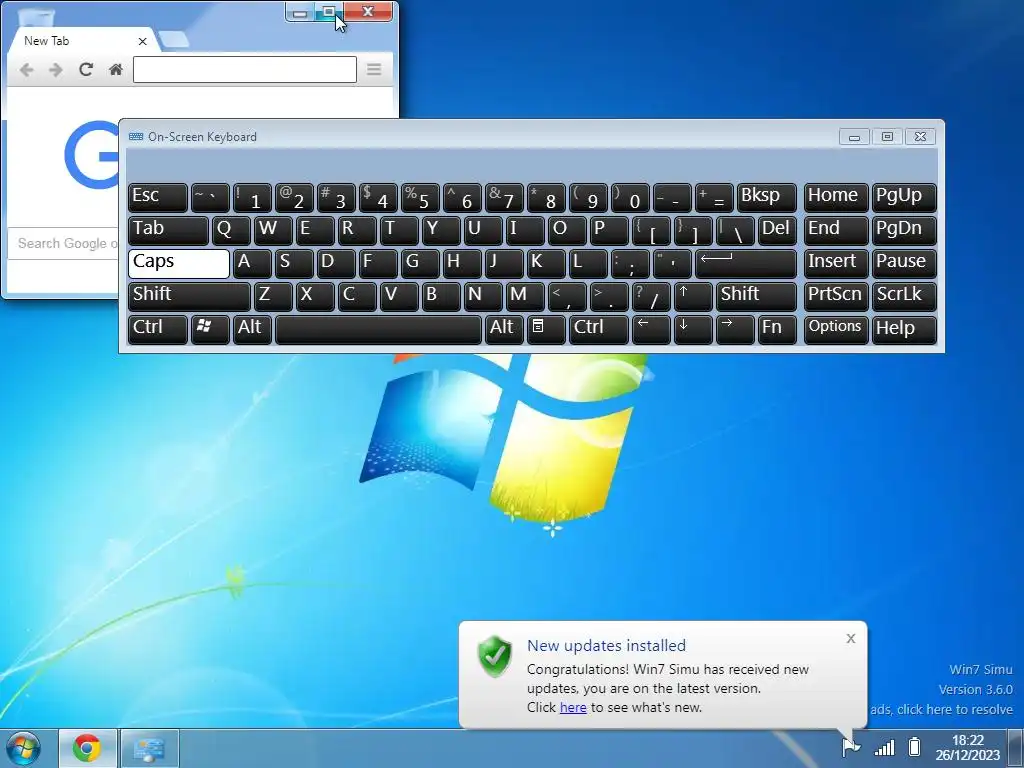Tap the down arrow key
1024x768 pixels.
click(693, 329)
